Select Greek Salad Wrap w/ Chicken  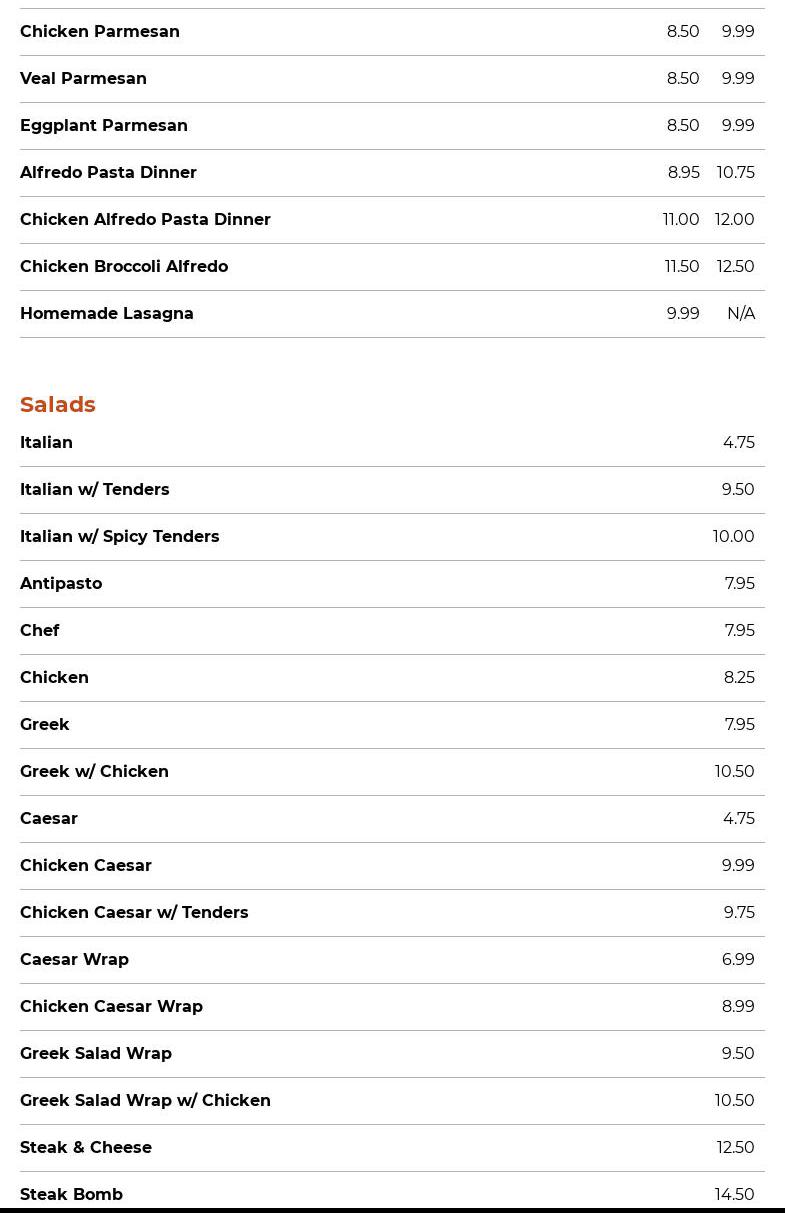pyautogui.click(x=145, y=1101)
